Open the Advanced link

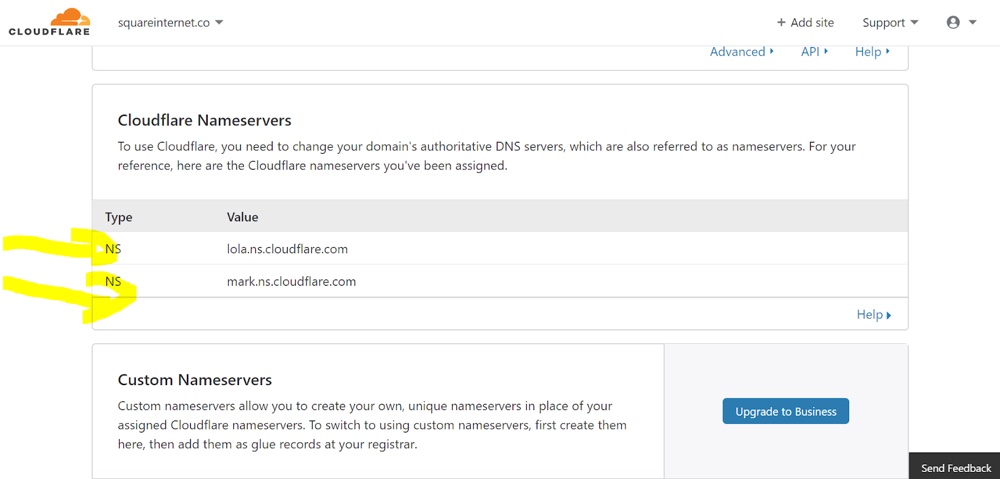point(742,52)
